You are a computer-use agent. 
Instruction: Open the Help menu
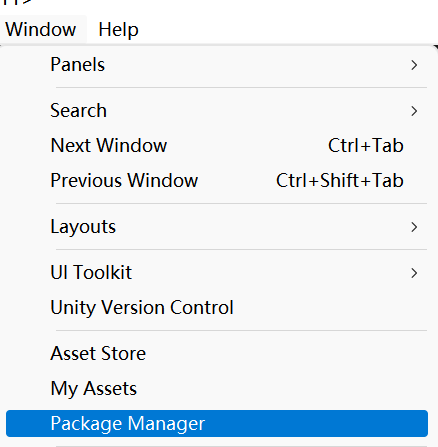click(118, 29)
